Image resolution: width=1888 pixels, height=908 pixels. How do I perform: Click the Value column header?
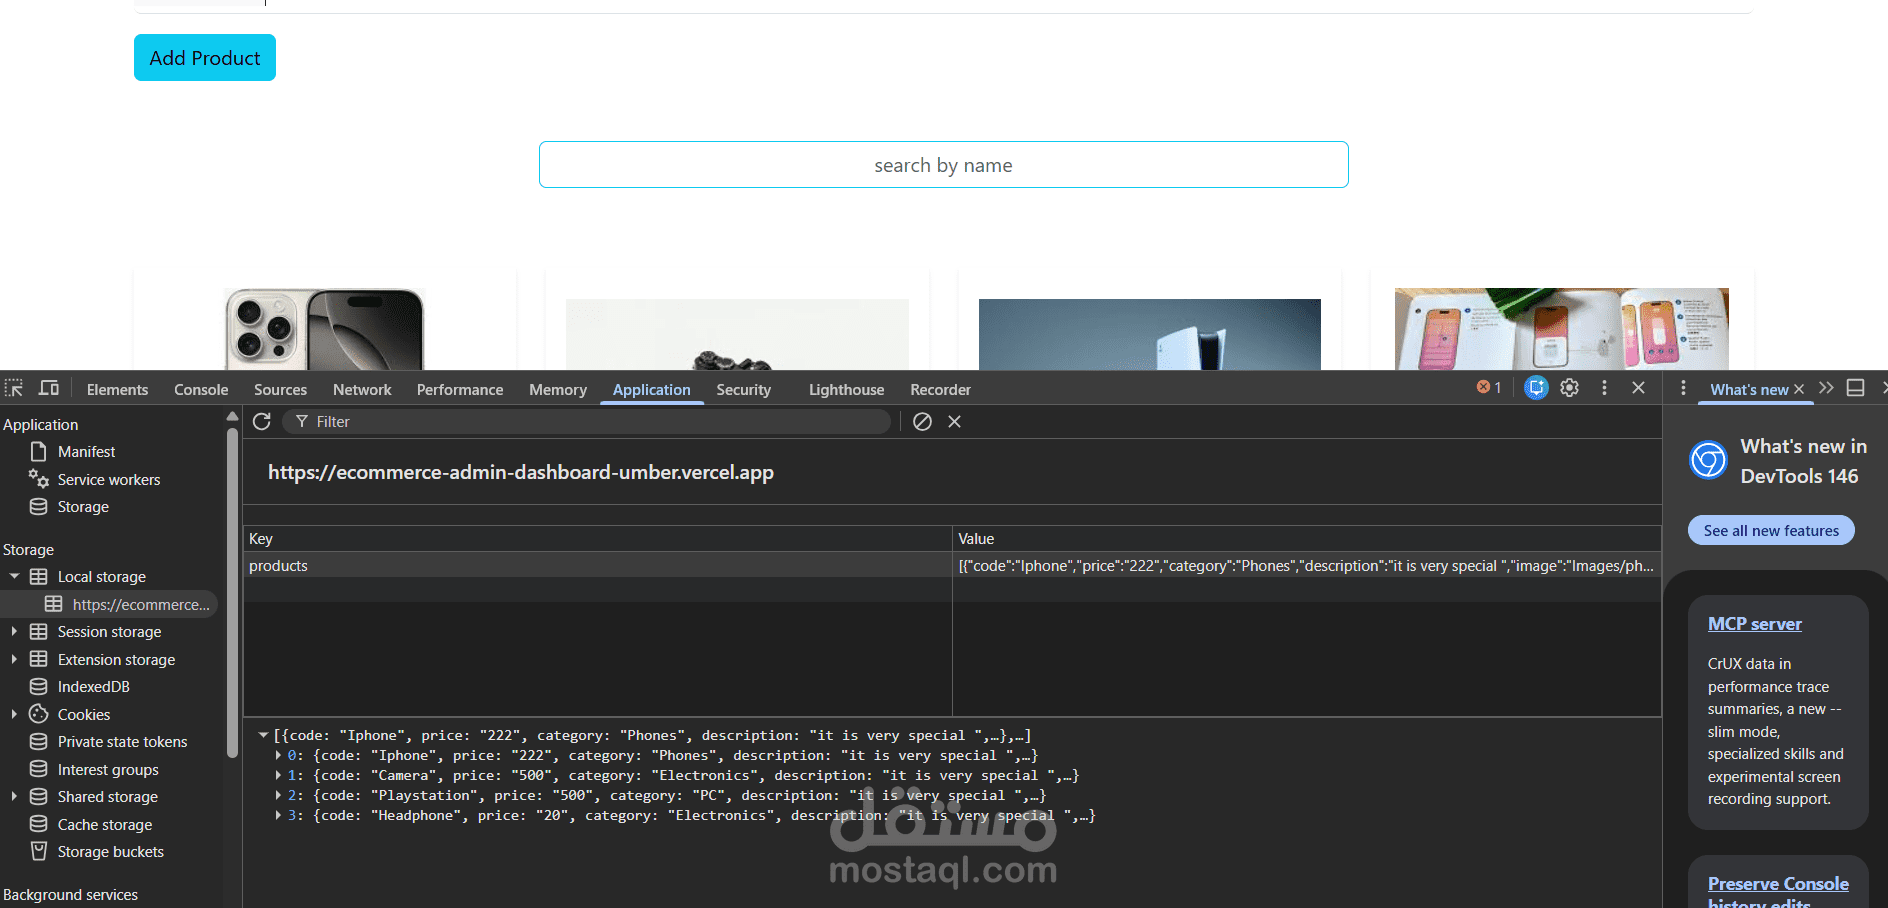(1307, 539)
